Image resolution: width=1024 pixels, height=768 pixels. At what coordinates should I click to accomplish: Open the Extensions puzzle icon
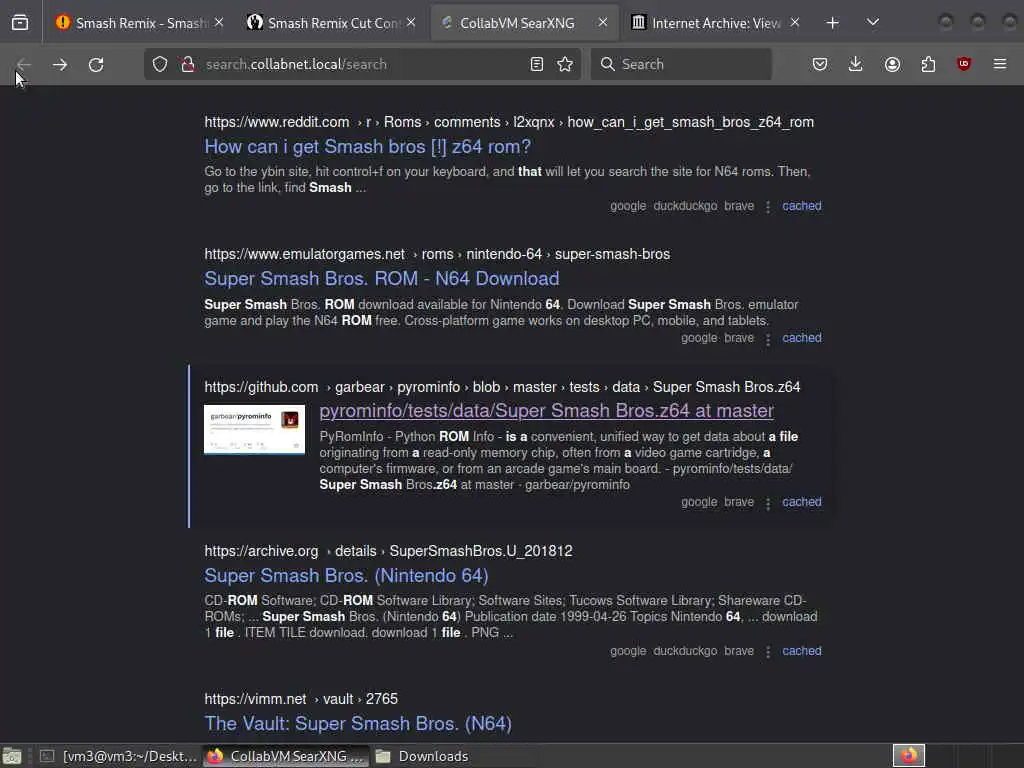928,64
